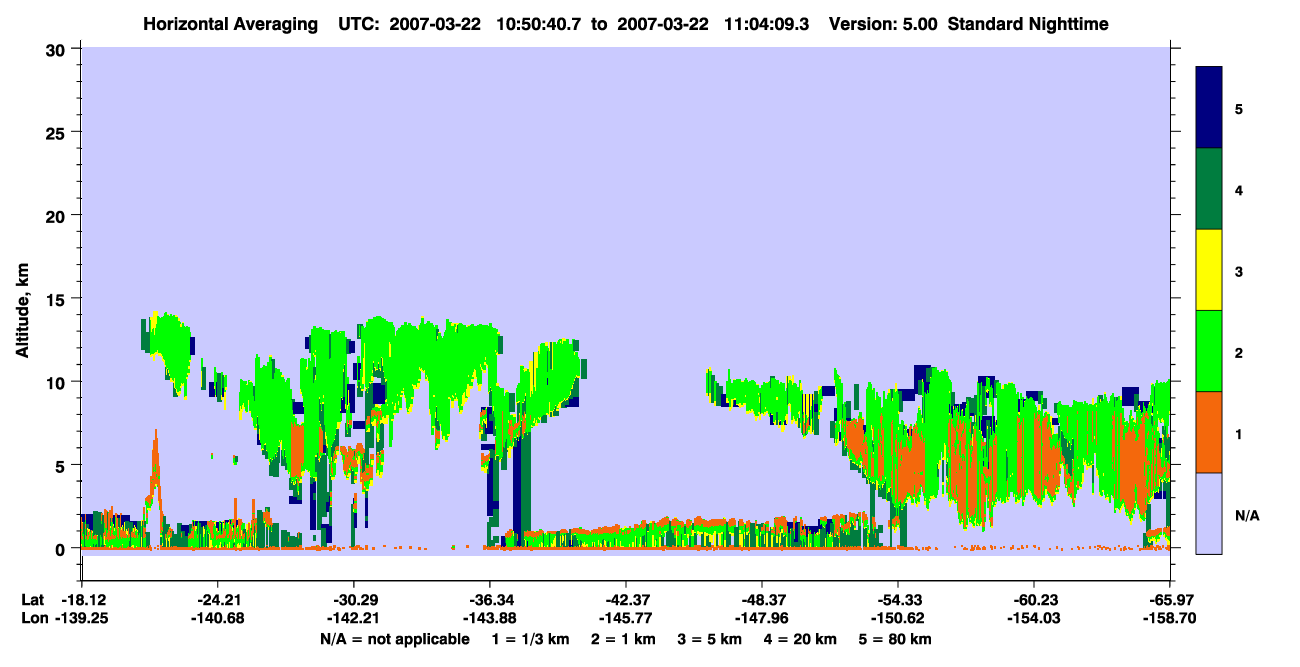The height and width of the screenshot is (667, 1300).
Task: Click longitude value -150.62
Action: [x=898, y=618]
